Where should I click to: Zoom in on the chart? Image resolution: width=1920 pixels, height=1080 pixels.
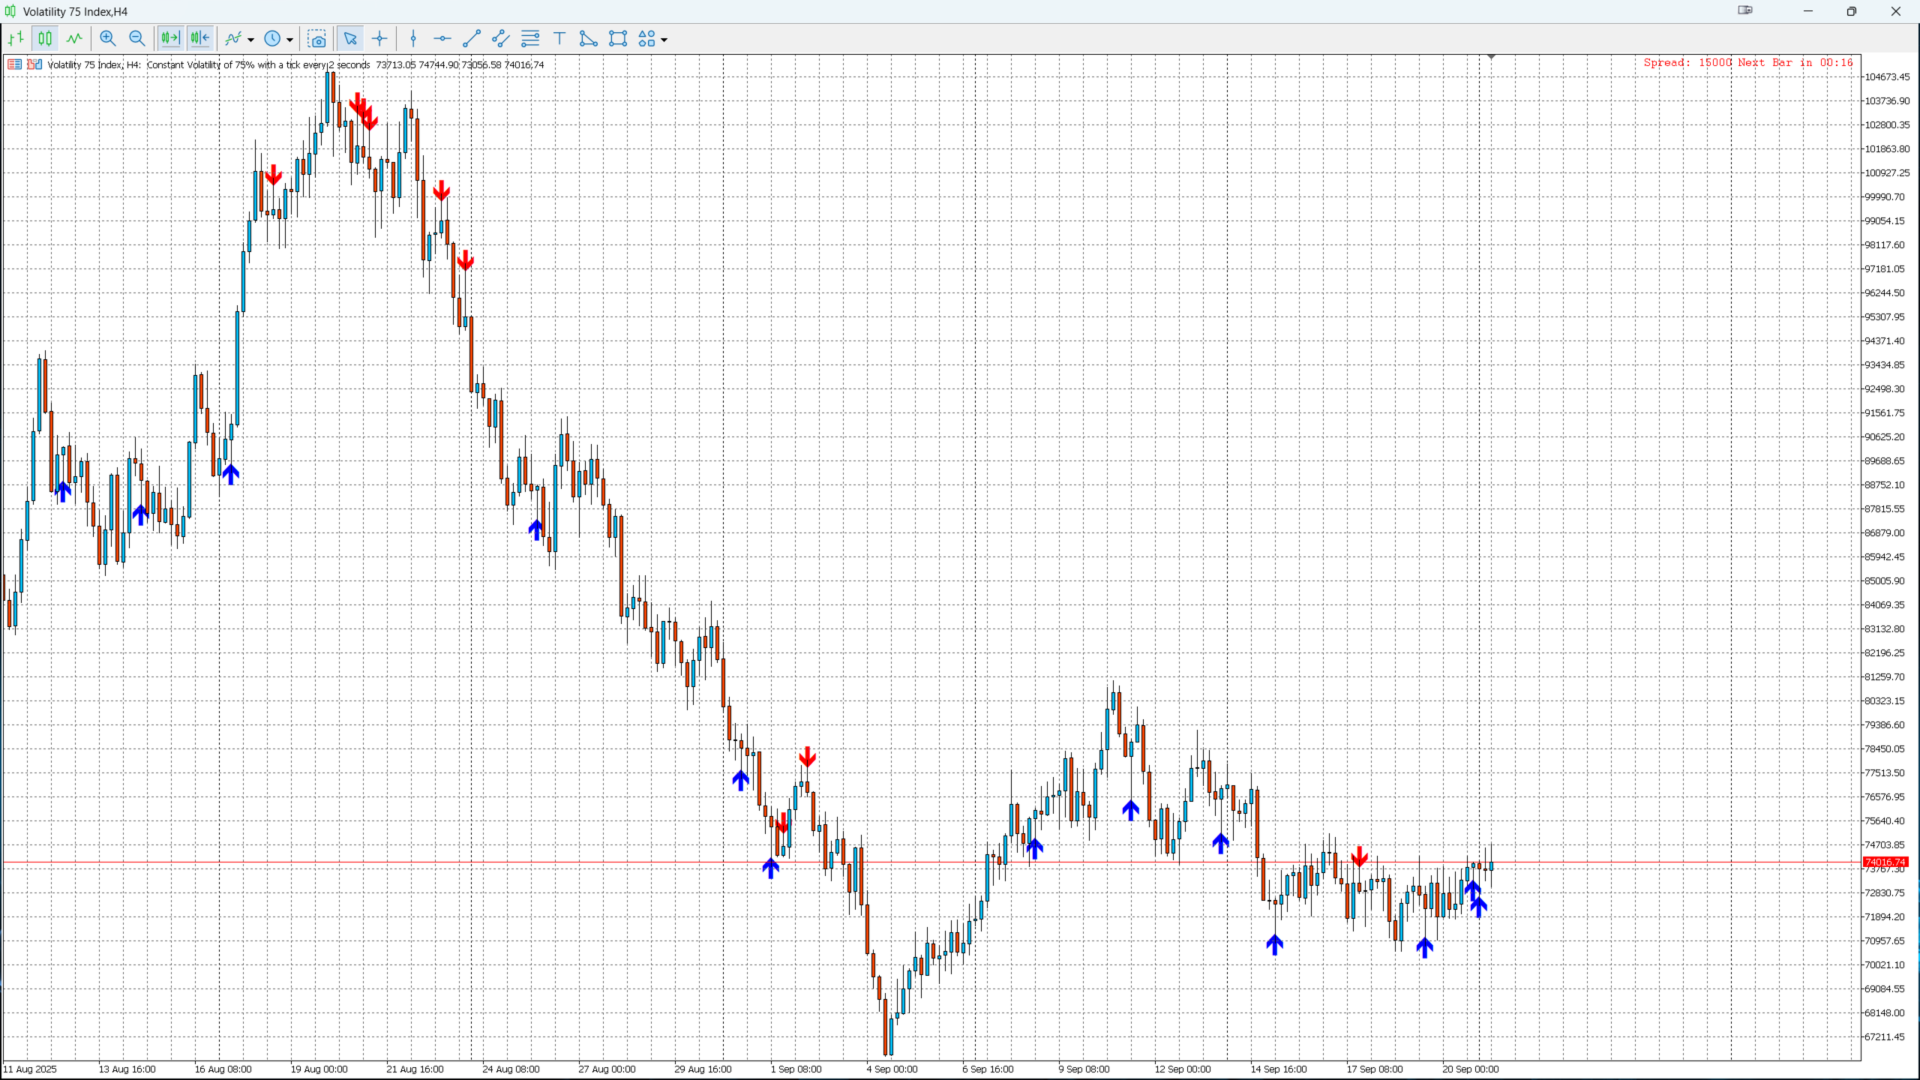pos(108,39)
